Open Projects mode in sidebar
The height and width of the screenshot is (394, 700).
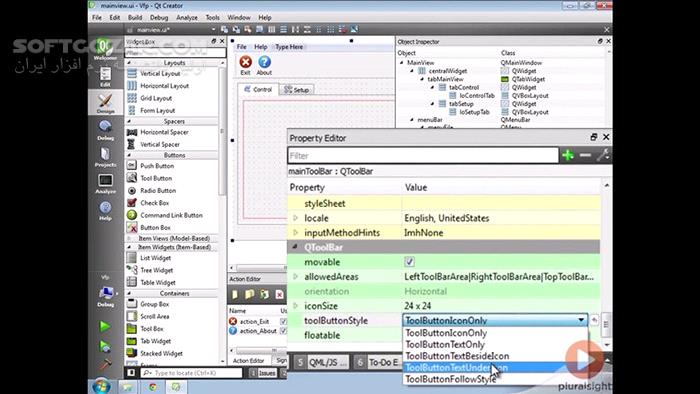[x=105, y=157]
